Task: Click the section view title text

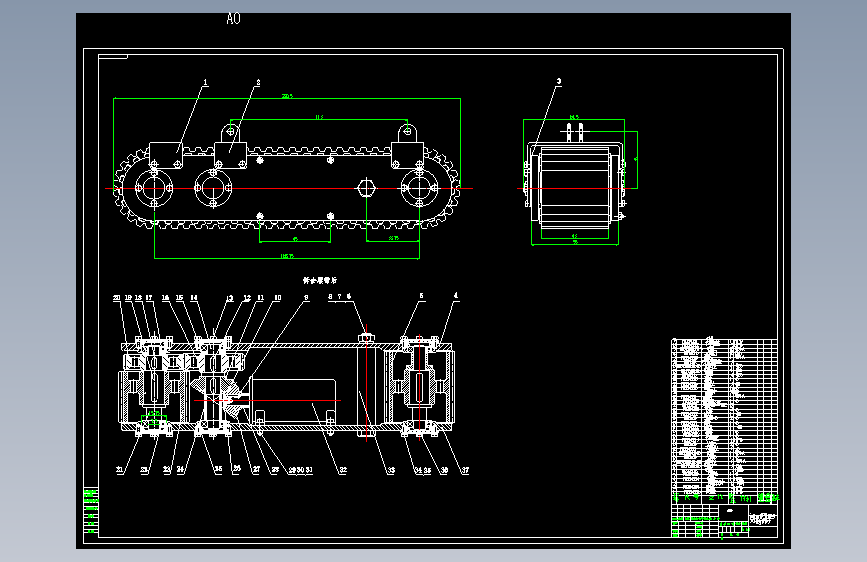Action: click(x=320, y=280)
